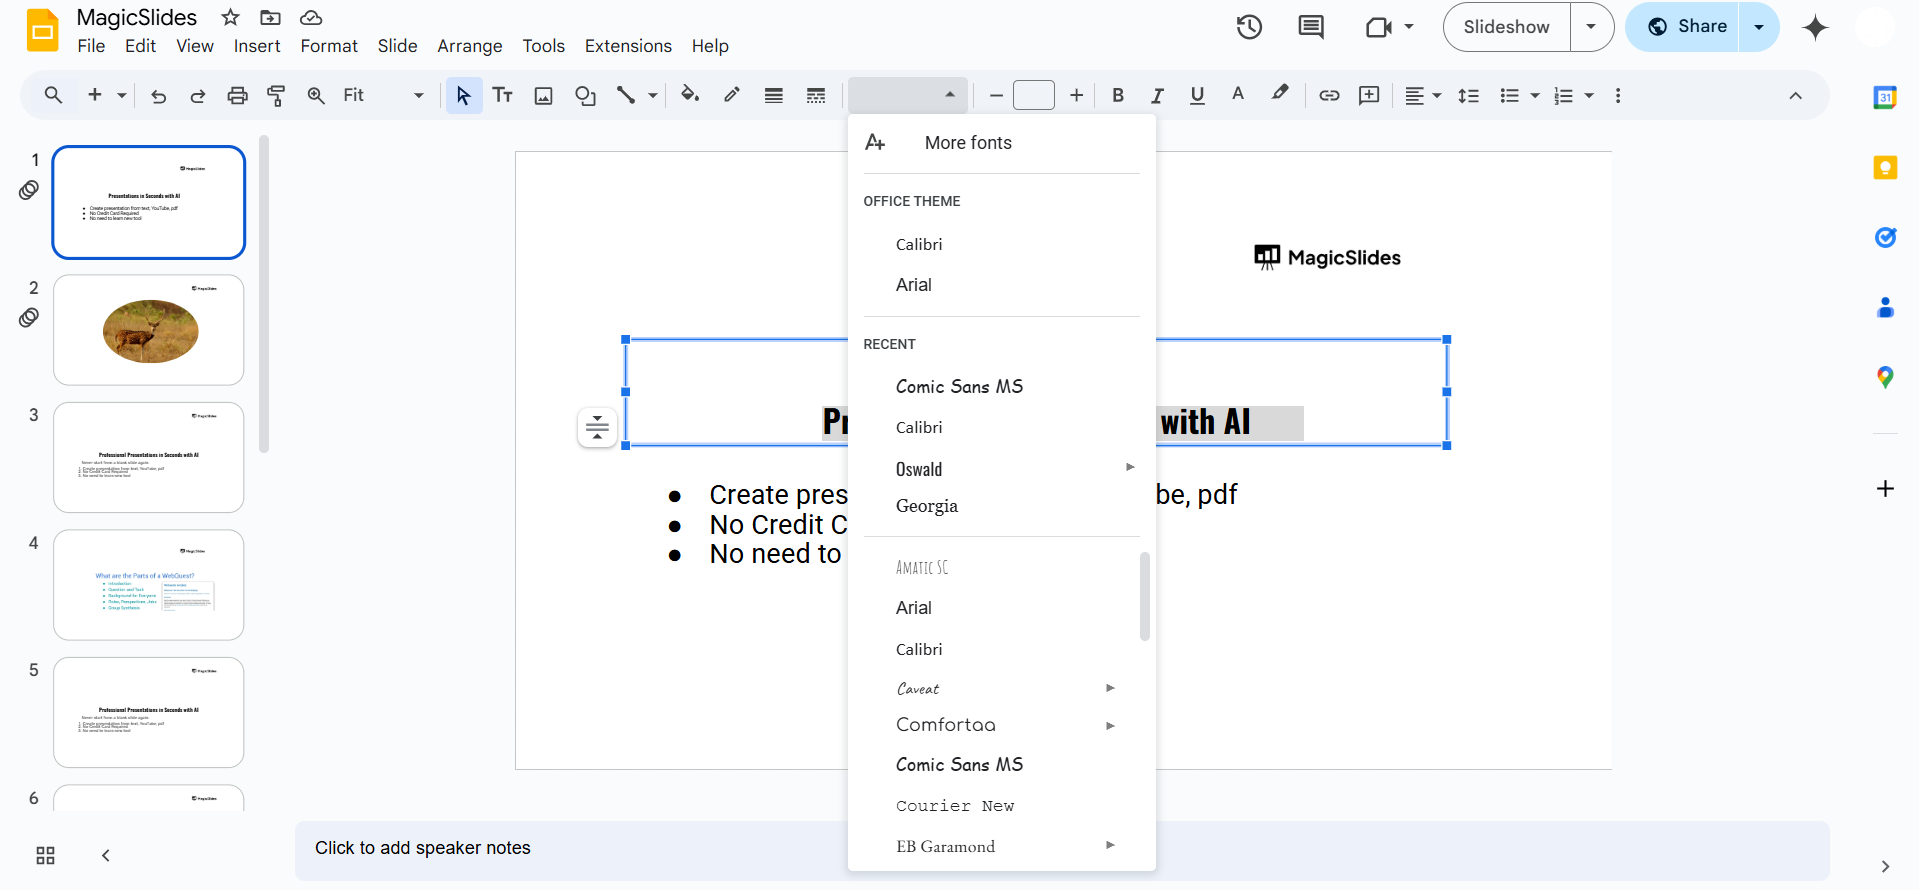The width and height of the screenshot is (1919, 890).
Task: Click the move to folder icon
Action: pyautogui.click(x=270, y=17)
